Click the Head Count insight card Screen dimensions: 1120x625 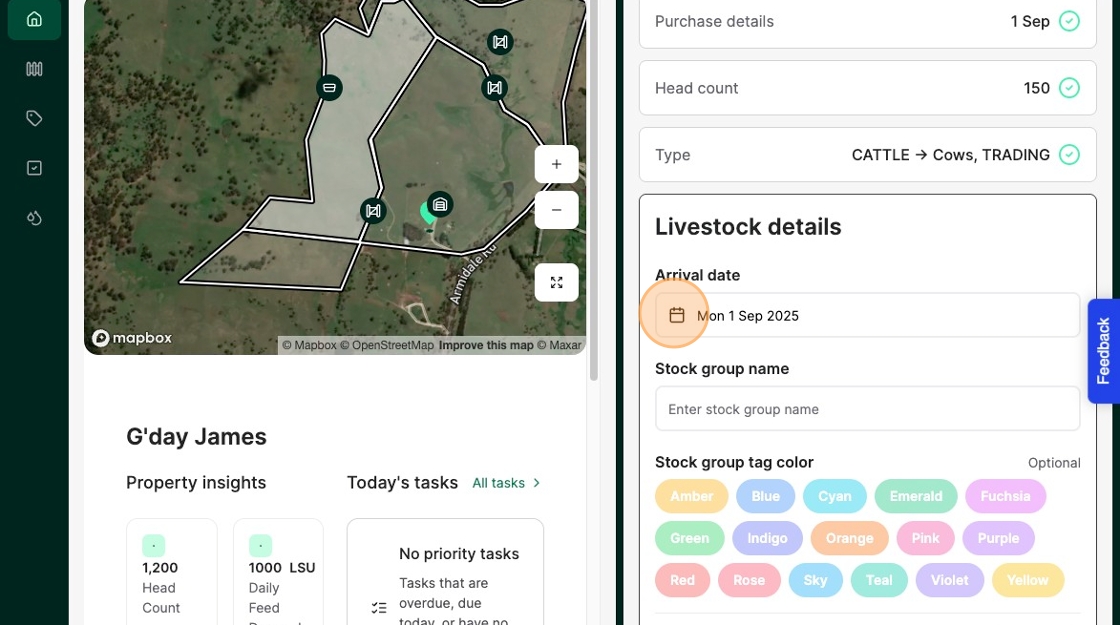[x=171, y=571]
